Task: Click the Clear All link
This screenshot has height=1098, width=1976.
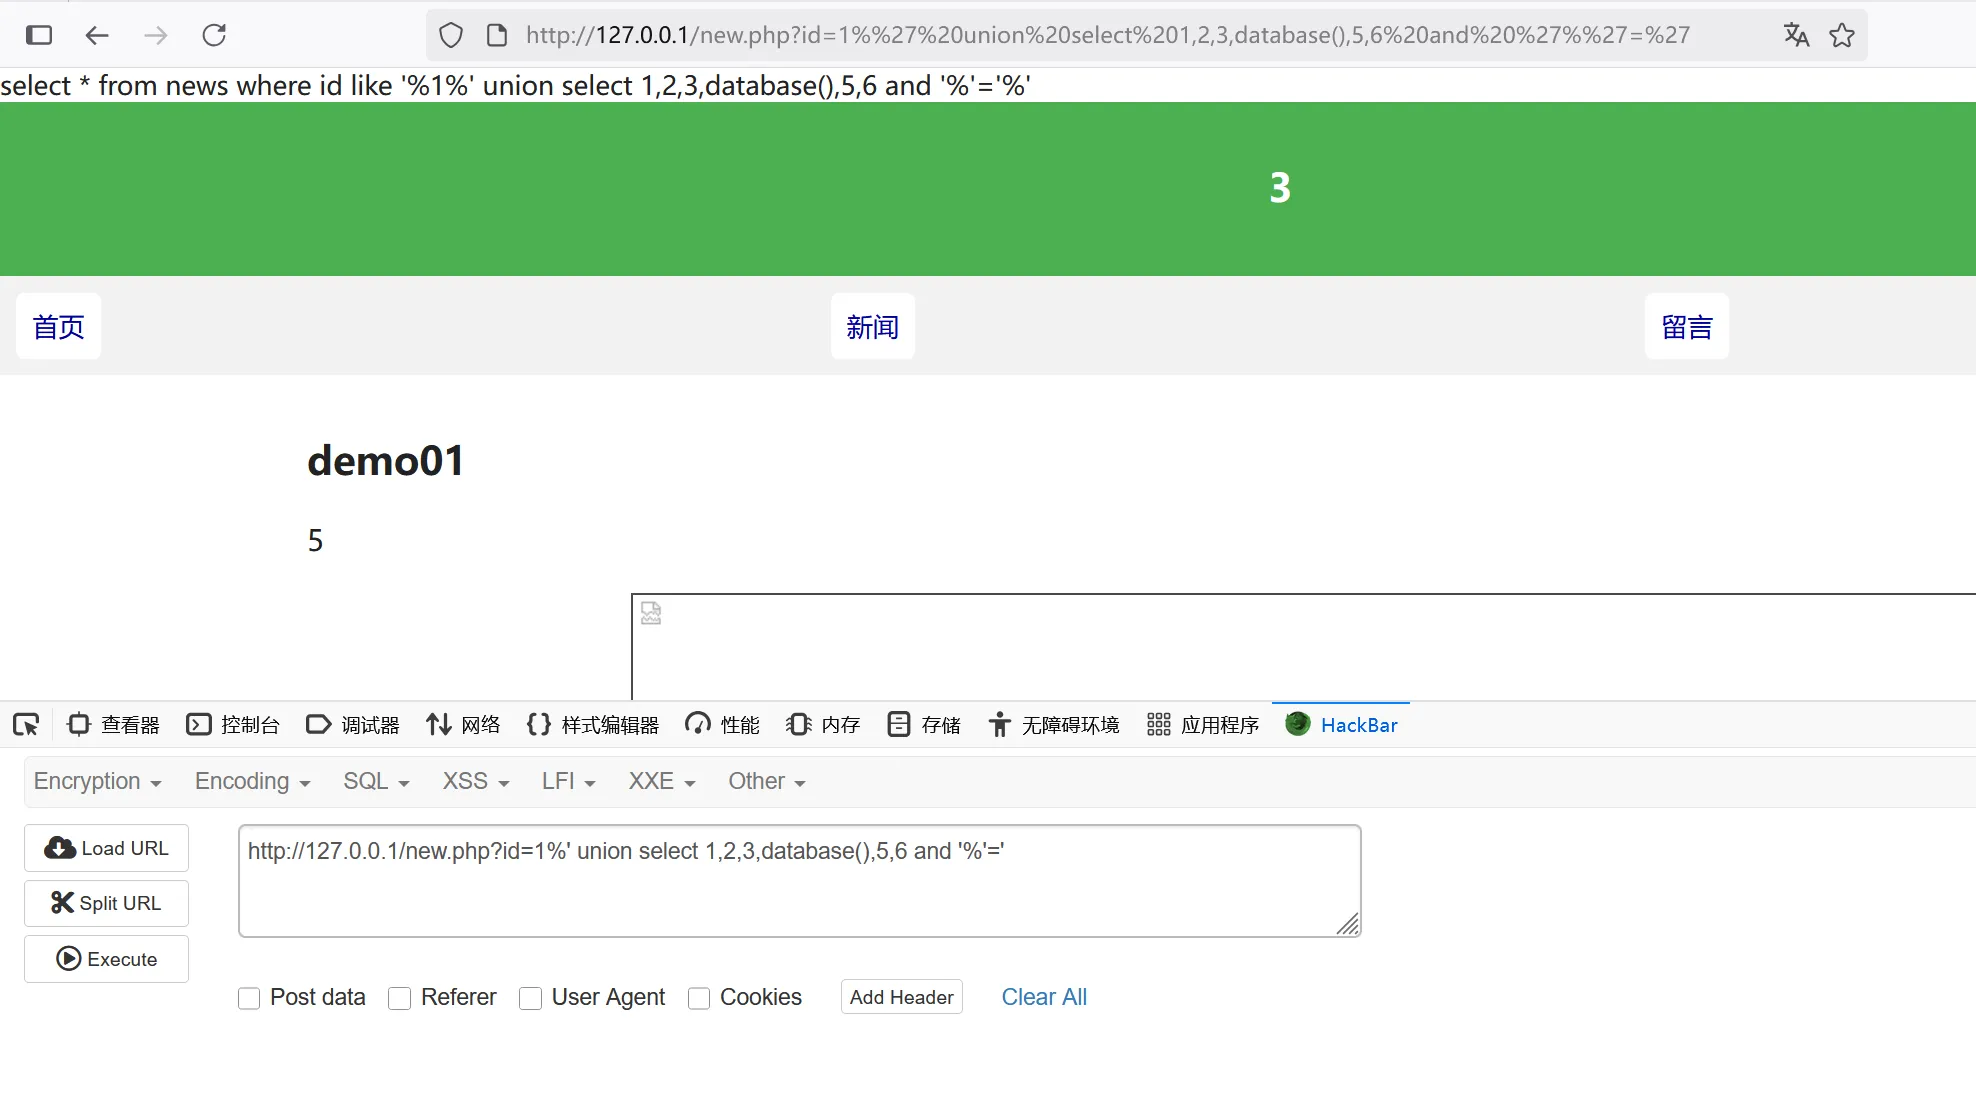Action: click(1043, 997)
